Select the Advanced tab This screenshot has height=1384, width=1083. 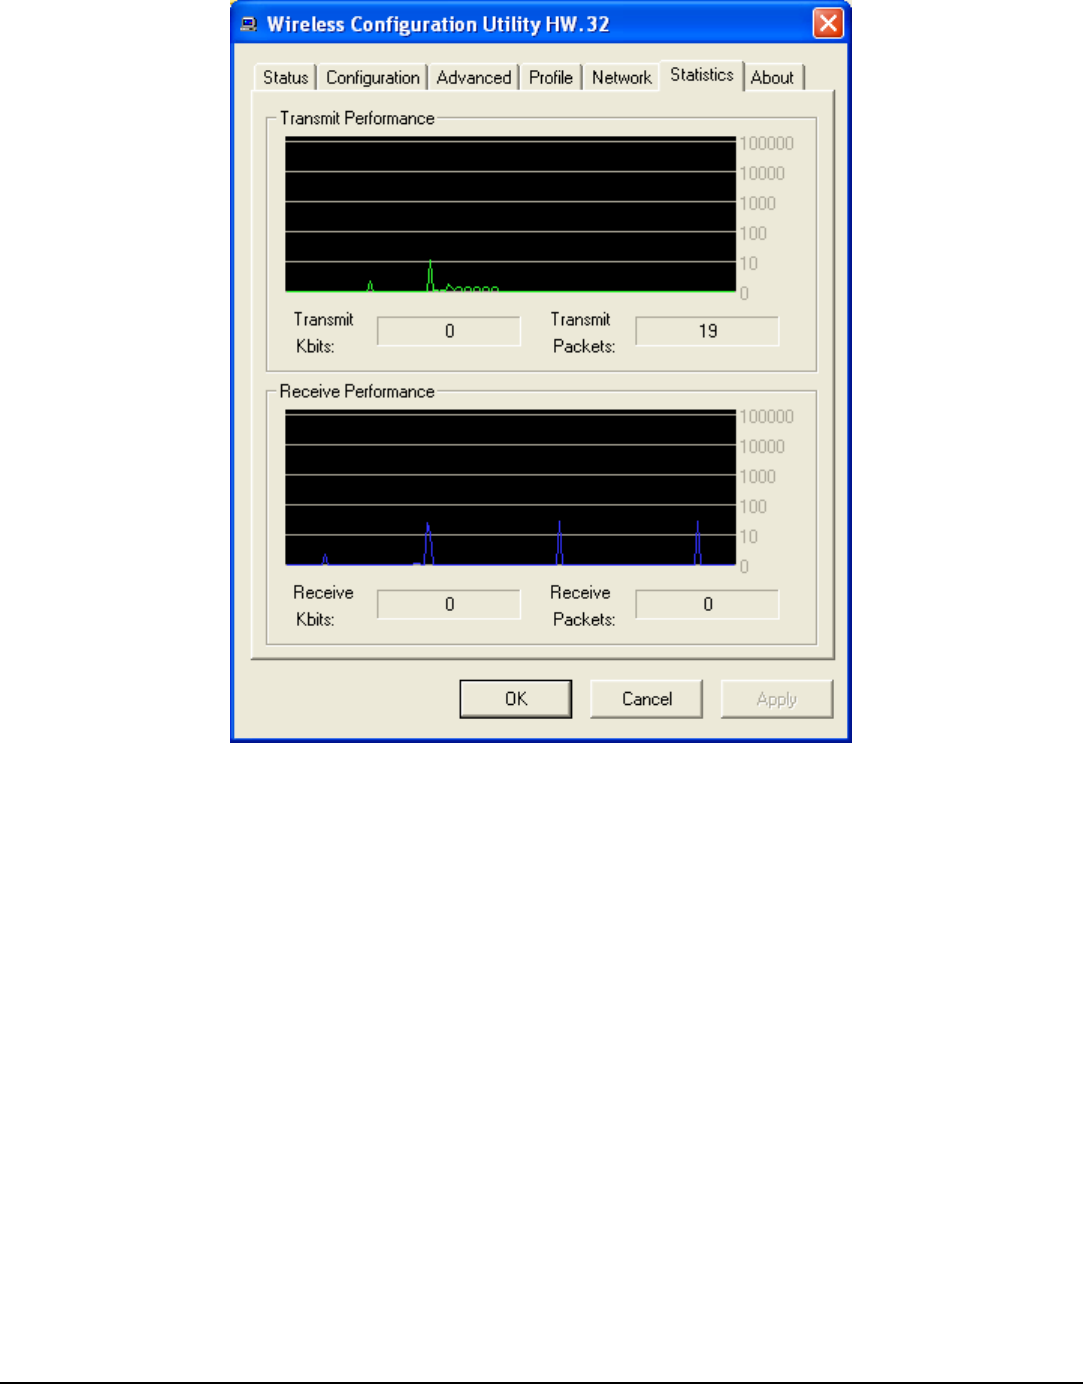474,78
